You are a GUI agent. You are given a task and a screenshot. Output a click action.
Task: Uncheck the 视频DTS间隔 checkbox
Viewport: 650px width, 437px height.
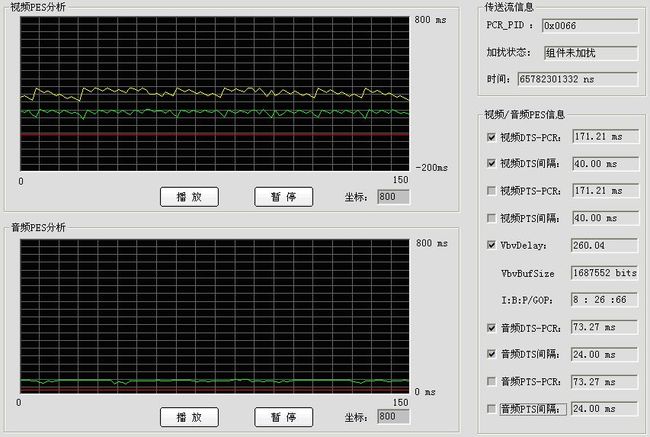491,163
